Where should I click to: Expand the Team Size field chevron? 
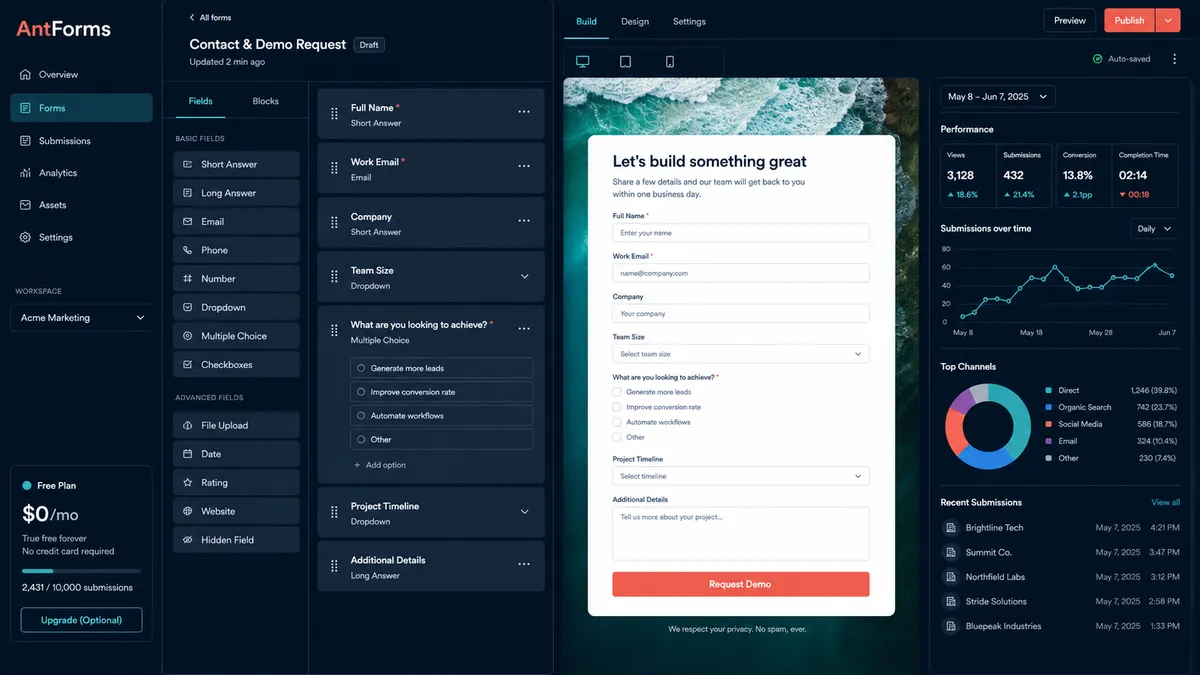[x=524, y=277]
